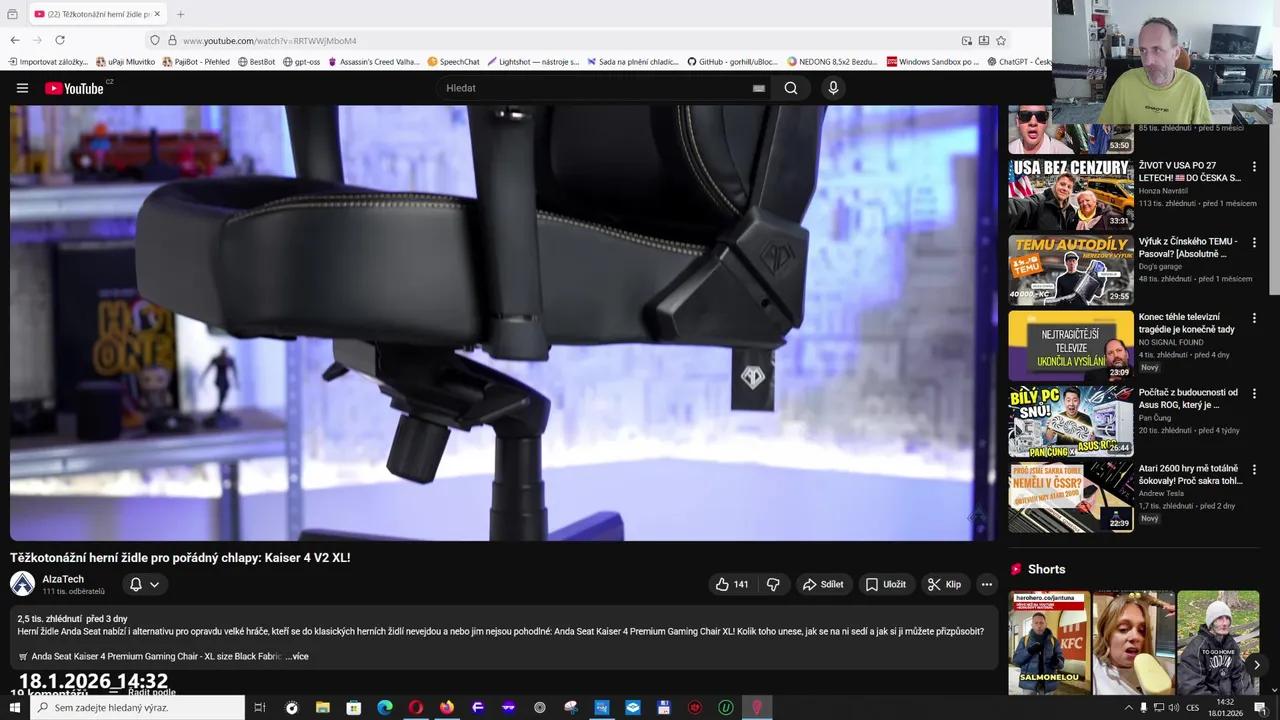Expand subscription options via chevron beside bell
1280x720 pixels.
(x=155, y=584)
